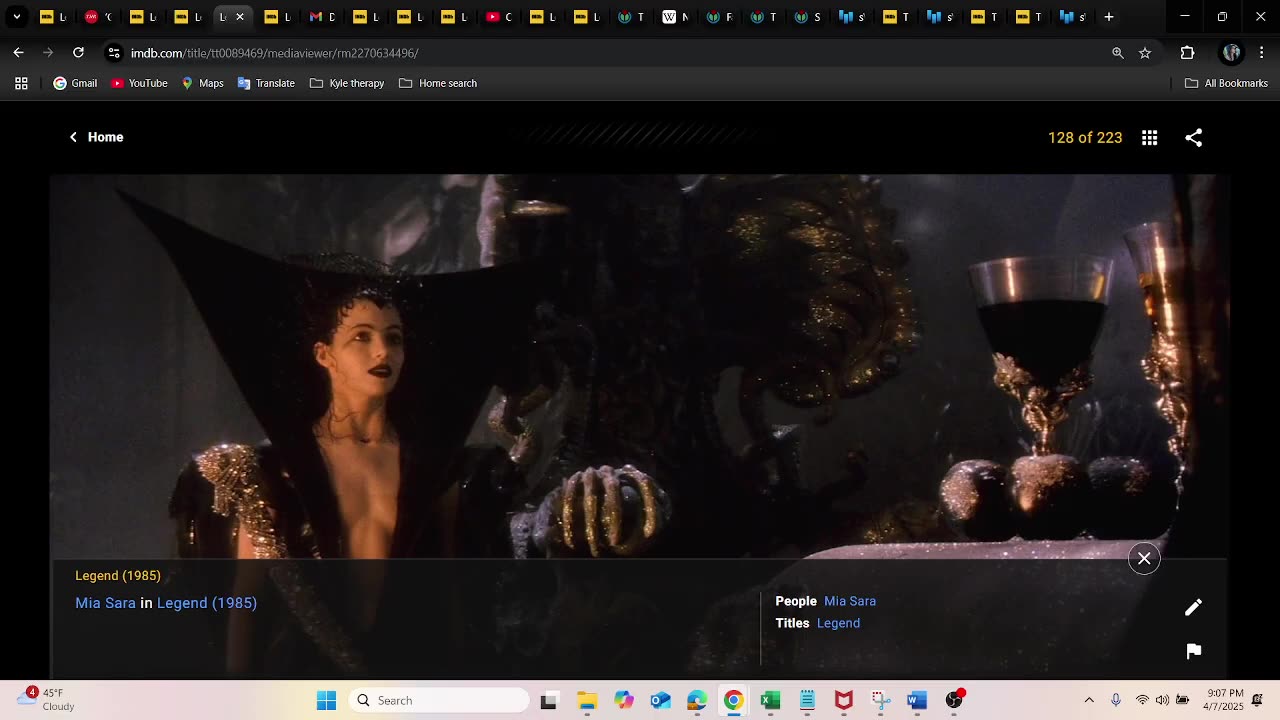Open Legend (1985) link in caption

(x=207, y=603)
